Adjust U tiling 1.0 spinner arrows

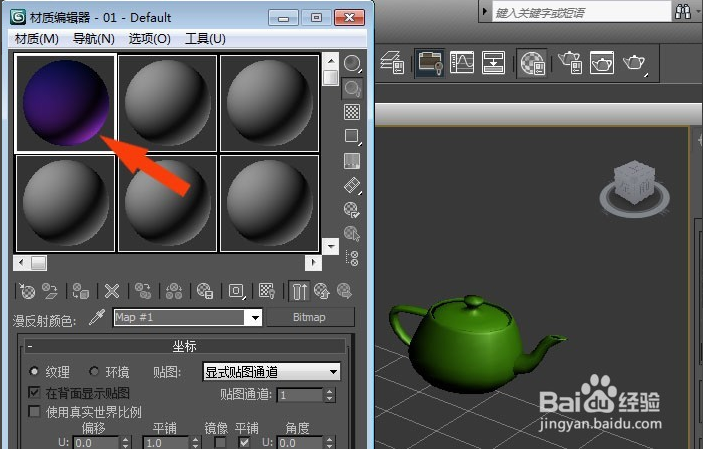[195, 443]
